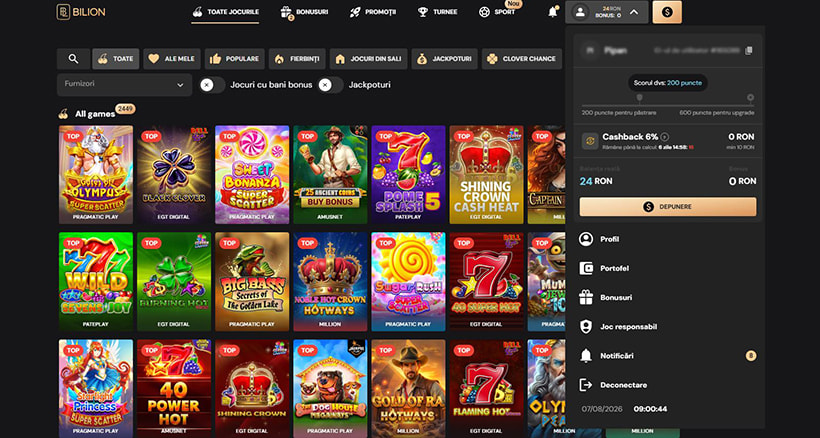This screenshot has width=820, height=438.
Task: Click the 200 points keep-level marker pin
Action: (x=639, y=98)
